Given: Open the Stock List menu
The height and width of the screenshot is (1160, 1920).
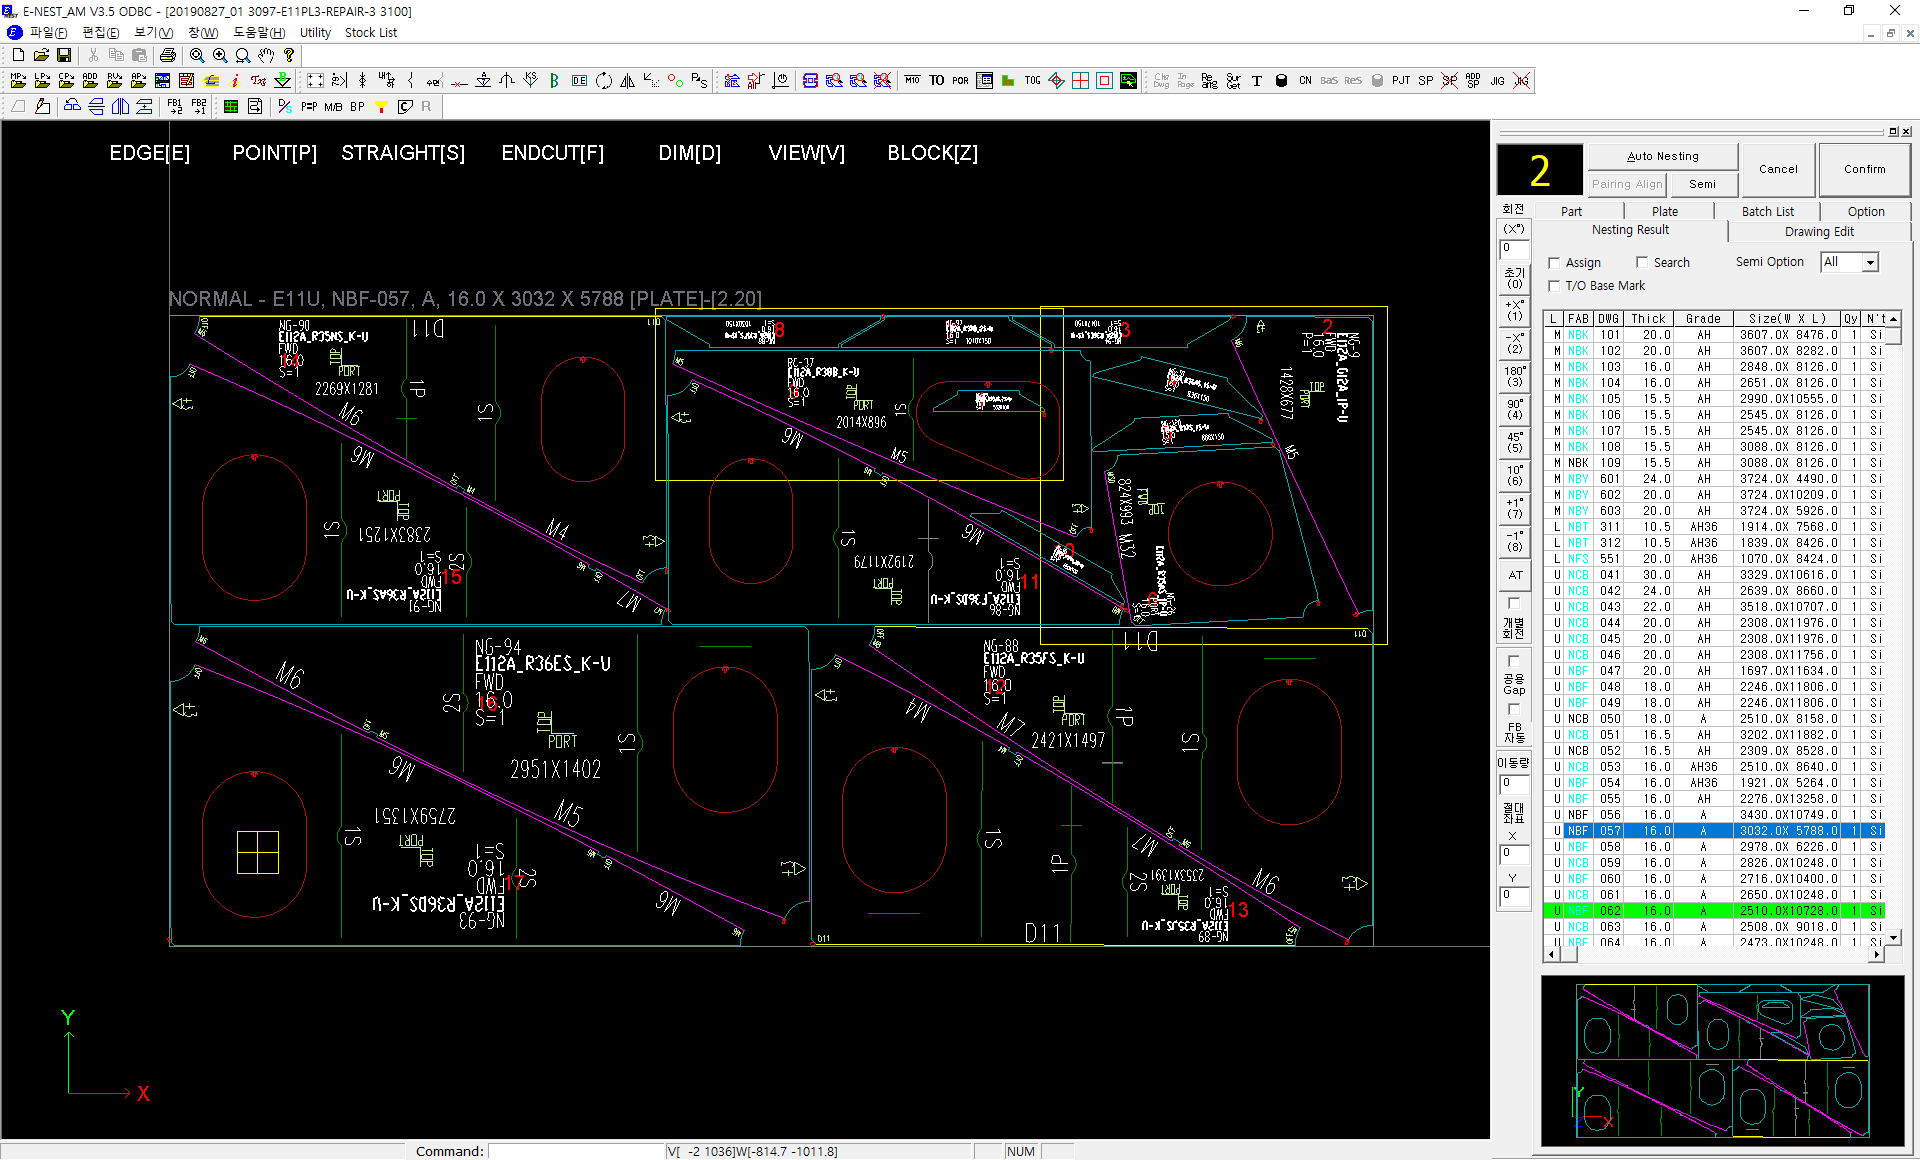Looking at the screenshot, I should [371, 32].
